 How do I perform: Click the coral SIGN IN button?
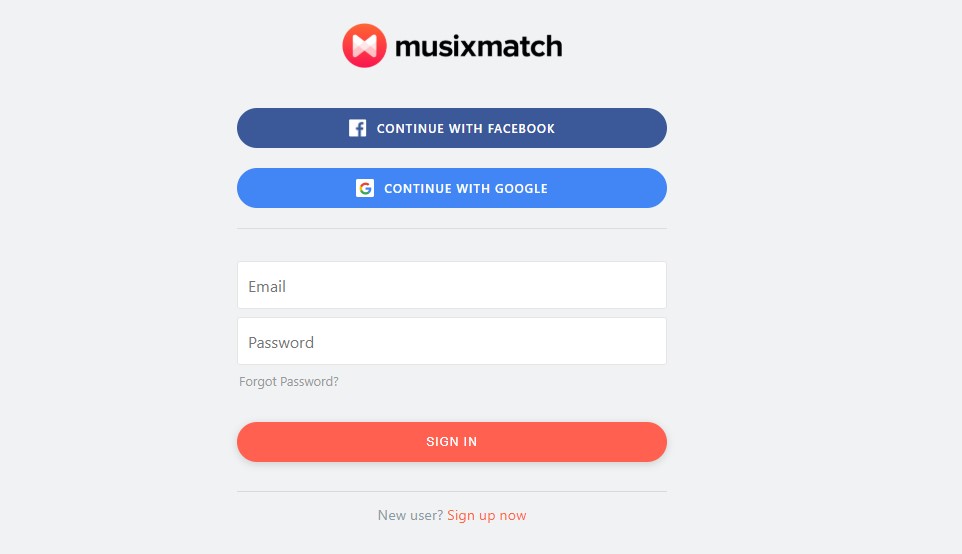(452, 442)
